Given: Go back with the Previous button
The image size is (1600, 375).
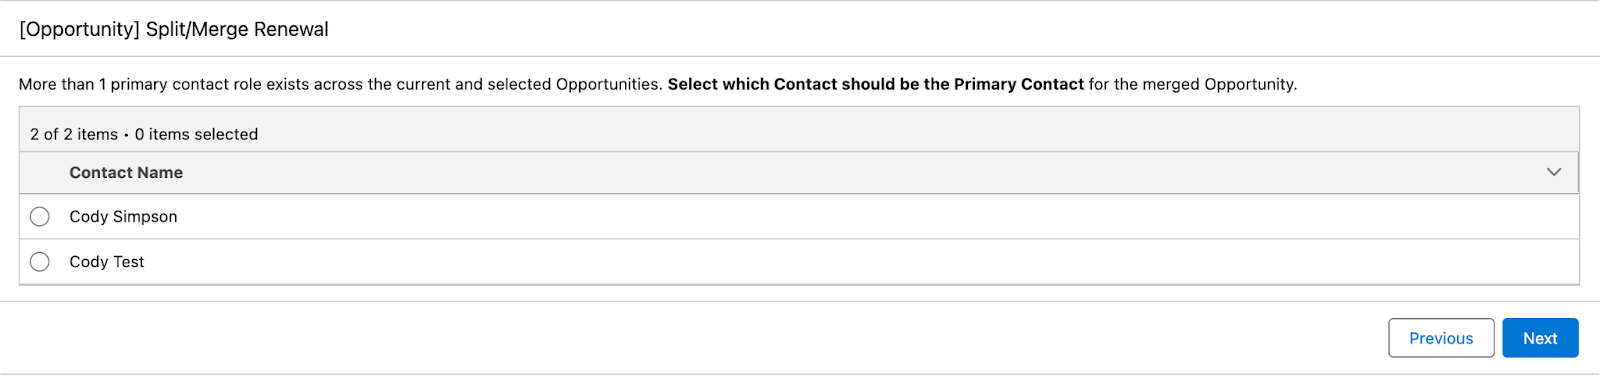Looking at the screenshot, I should click(1441, 338).
